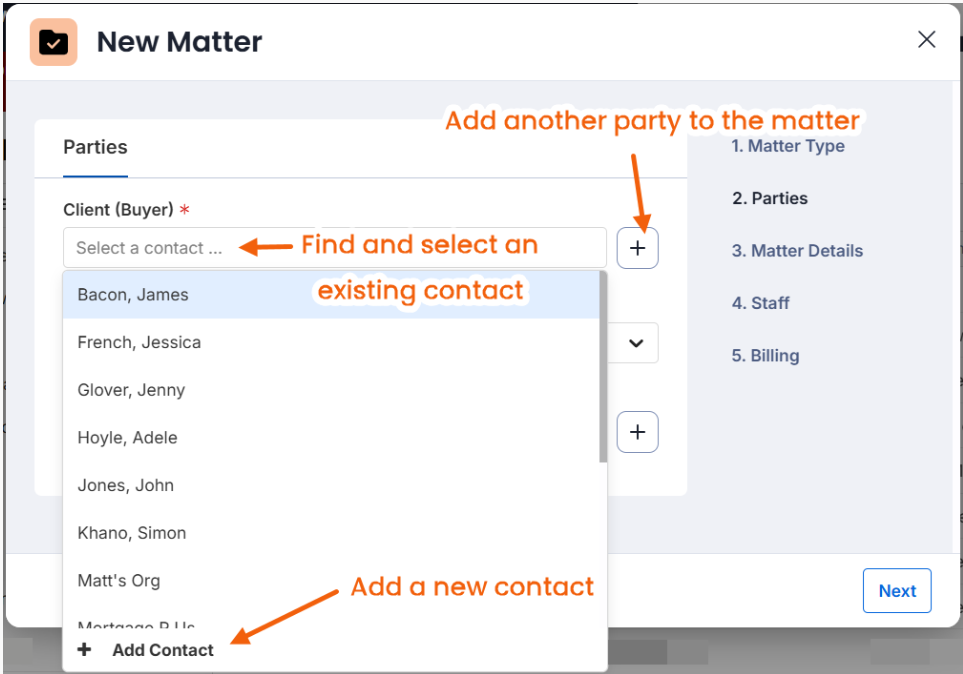Viewport: 963px width, 674px height.
Task: Select Khano, Simon contact
Action: (x=331, y=533)
